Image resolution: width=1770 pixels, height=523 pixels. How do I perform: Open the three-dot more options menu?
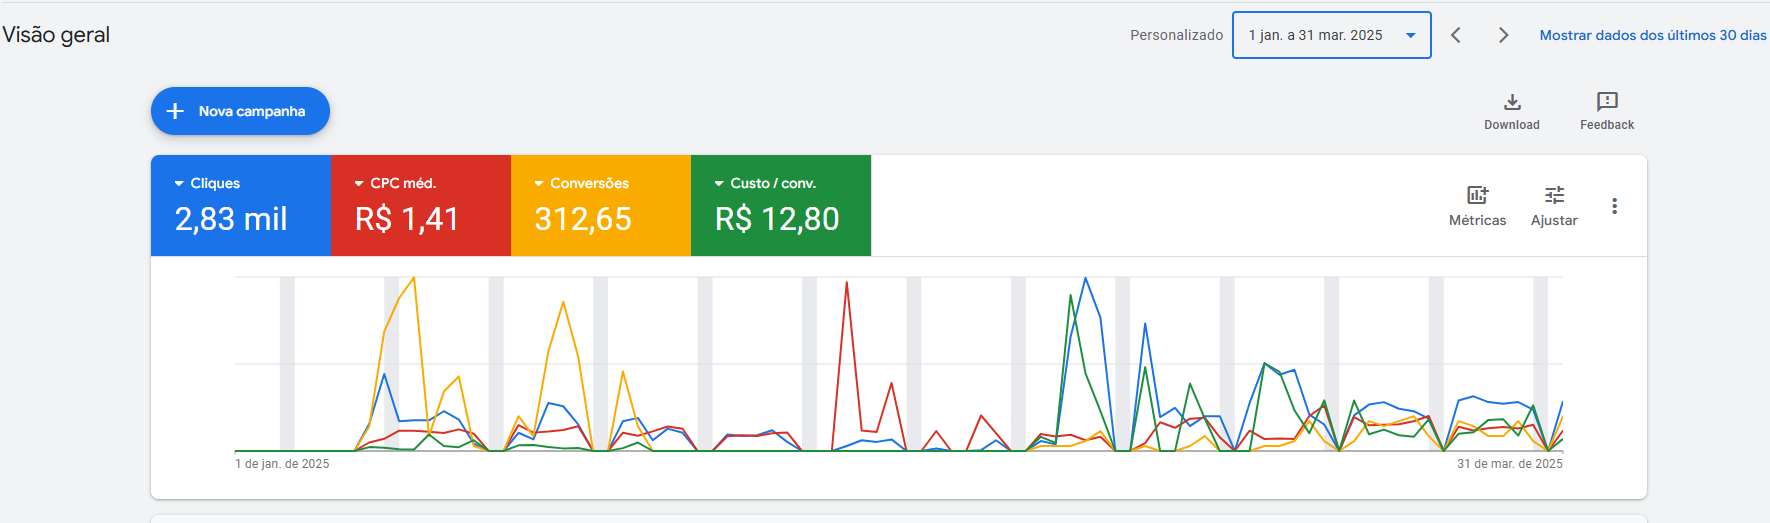1614,206
